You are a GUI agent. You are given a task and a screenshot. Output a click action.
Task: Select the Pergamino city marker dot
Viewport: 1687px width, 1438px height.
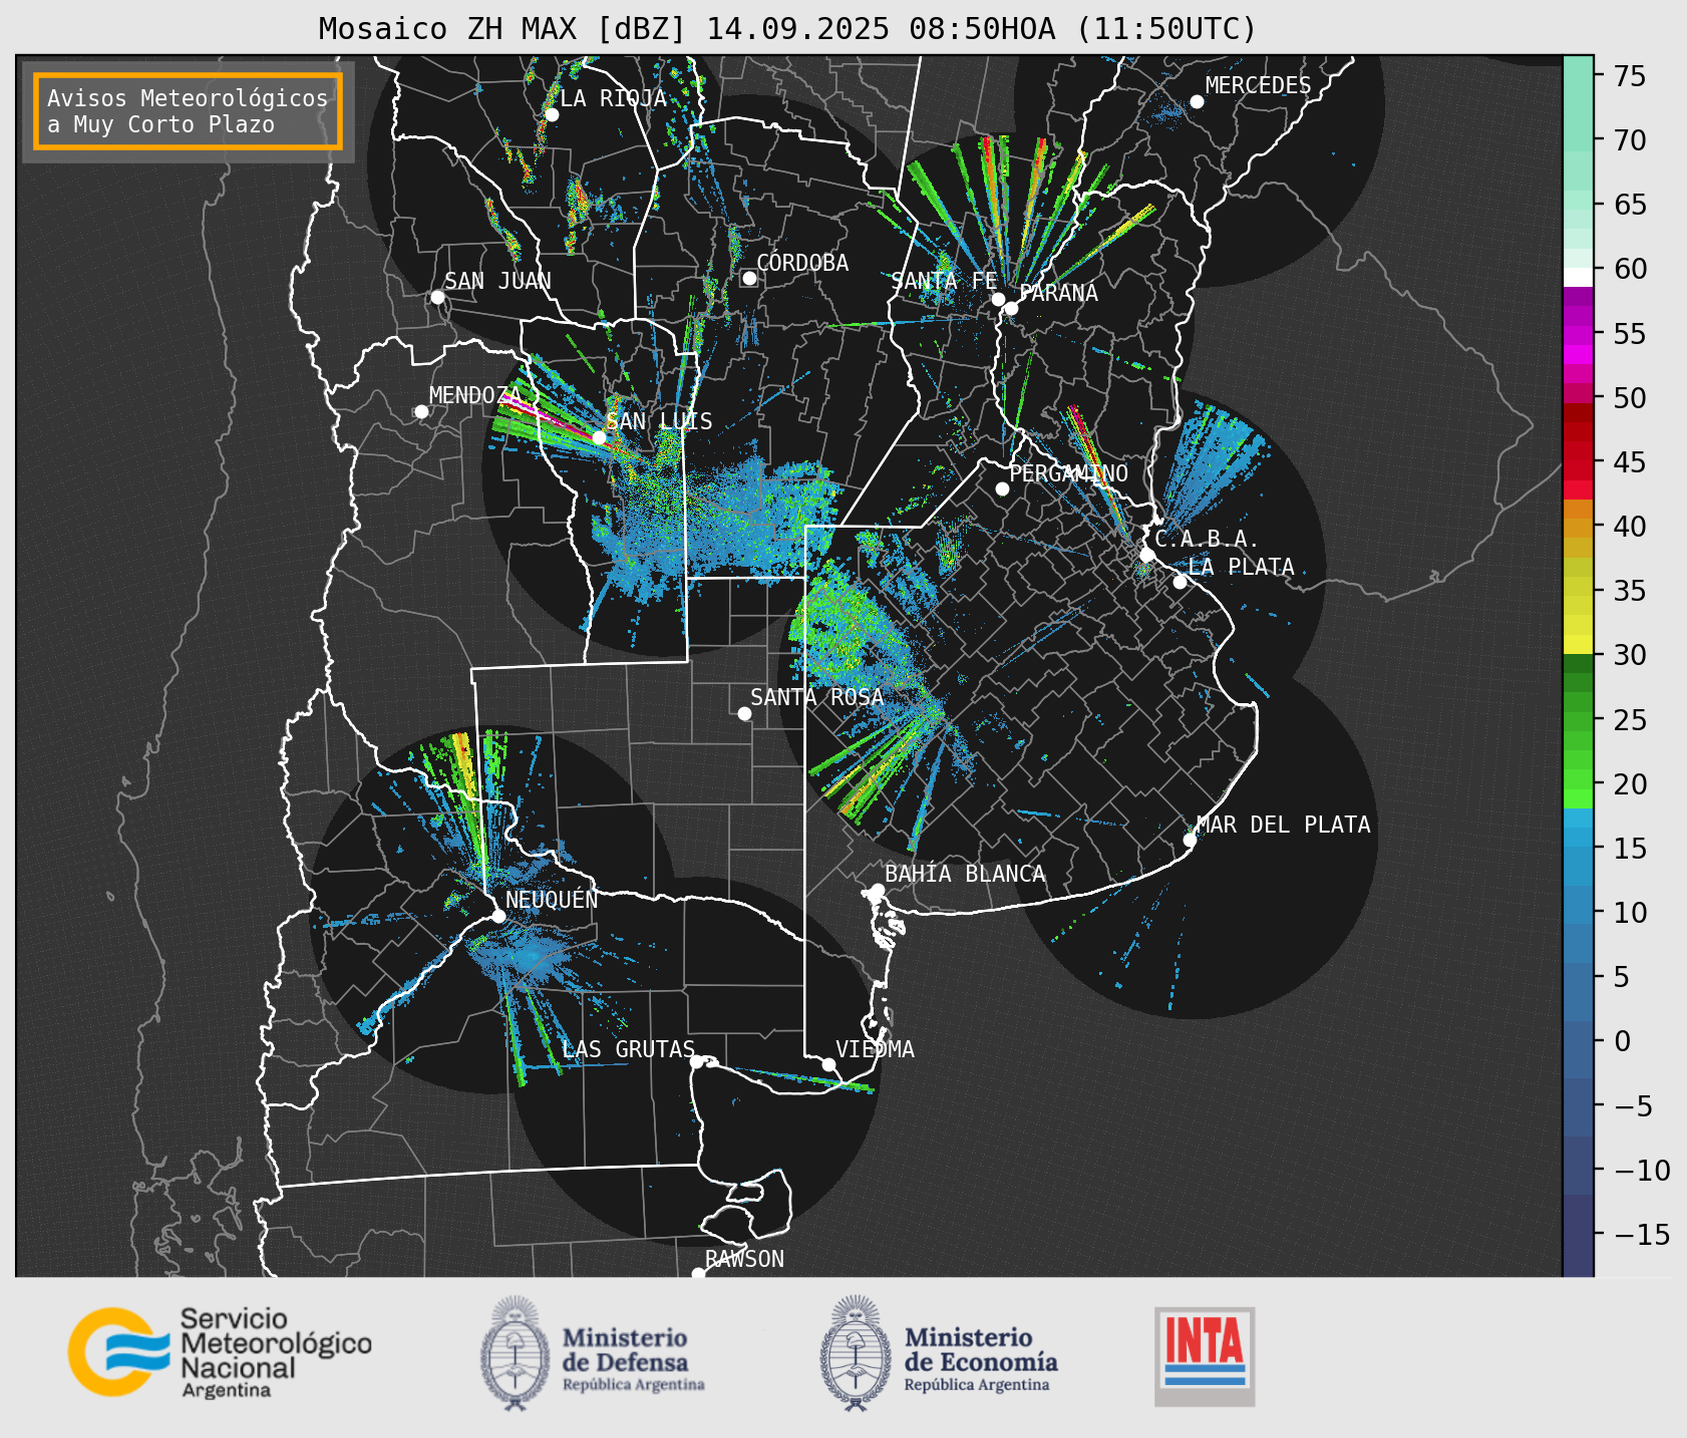1002,489
